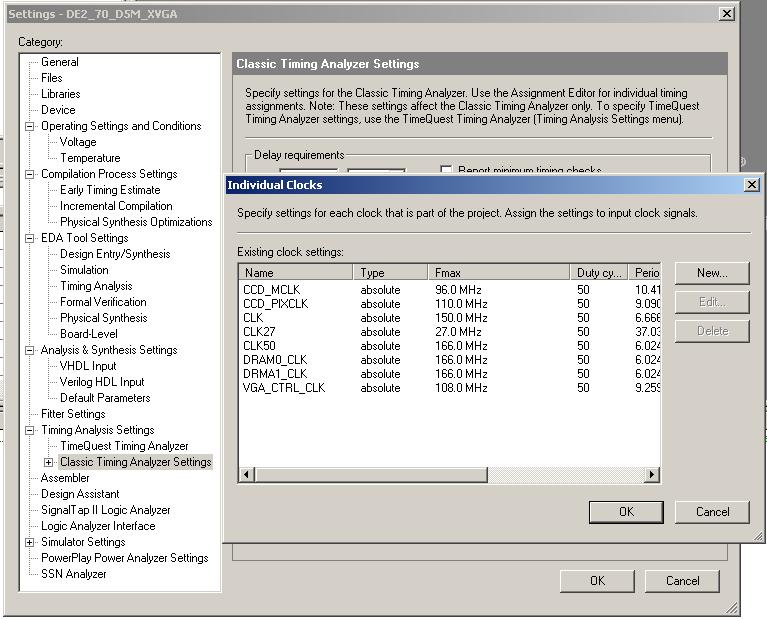Click OK in Settings window
The width and height of the screenshot is (767, 620).
(x=597, y=581)
